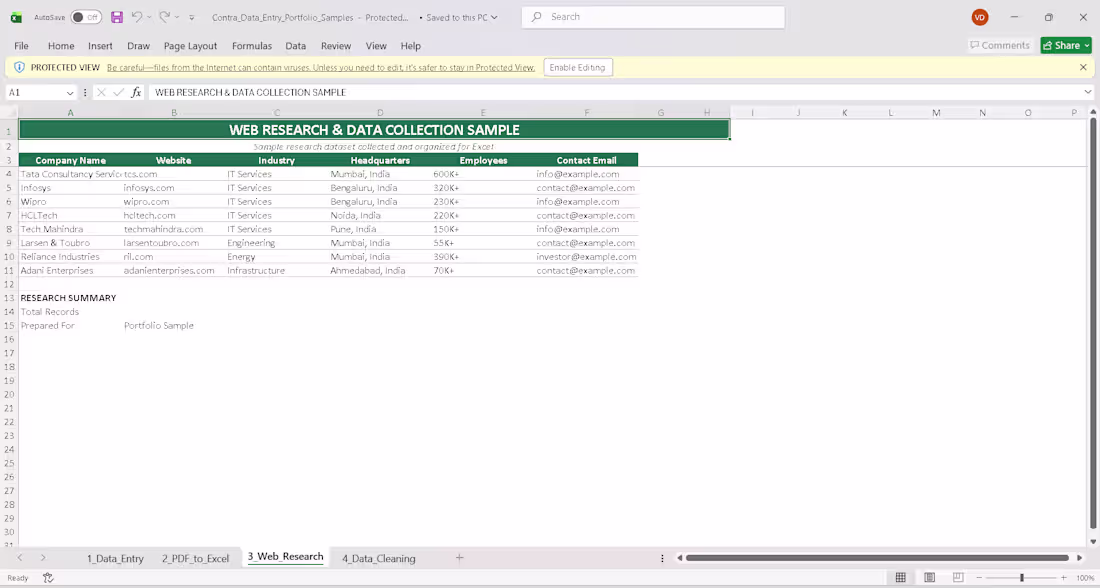The width and height of the screenshot is (1100, 588).
Task: Open the File menu
Action: pos(21,46)
